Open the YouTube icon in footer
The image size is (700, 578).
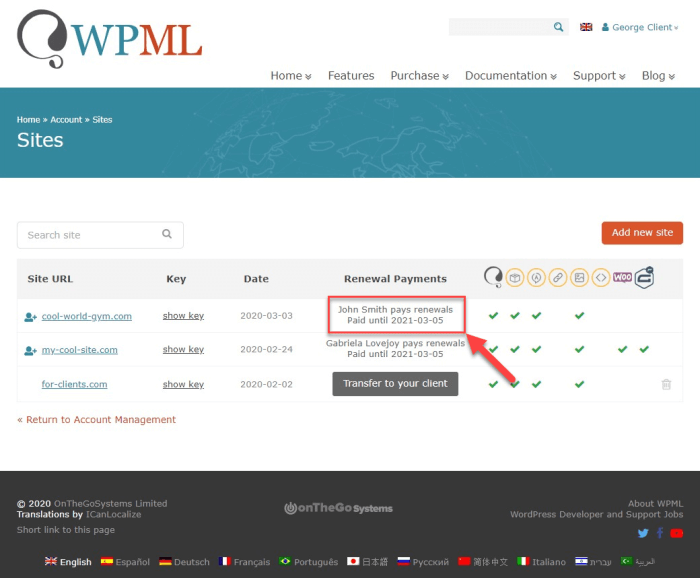click(676, 533)
